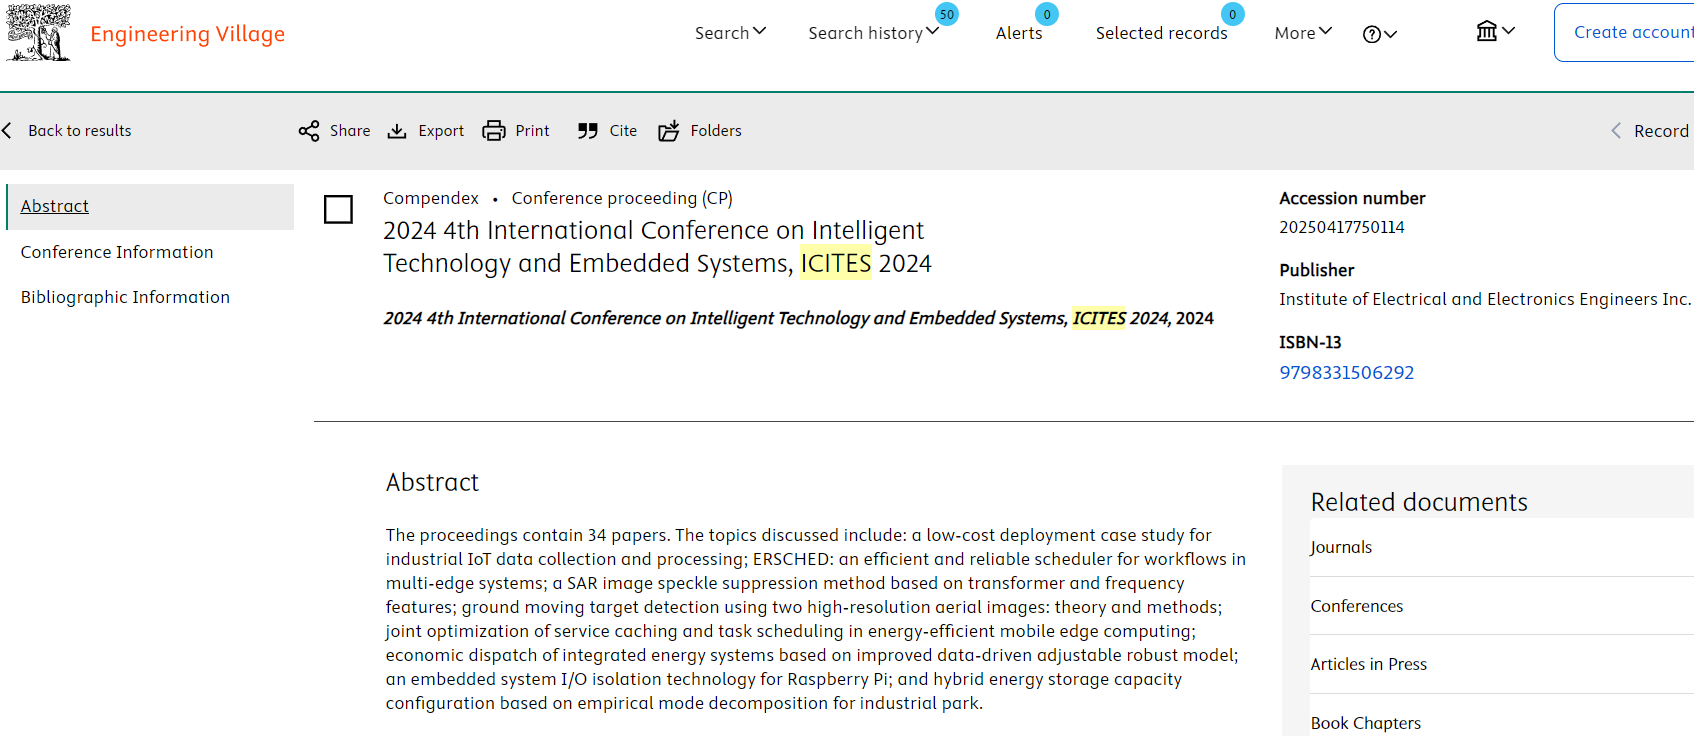Open the Engineering Village home link
The height and width of the screenshot is (736, 1694).
click(187, 34)
